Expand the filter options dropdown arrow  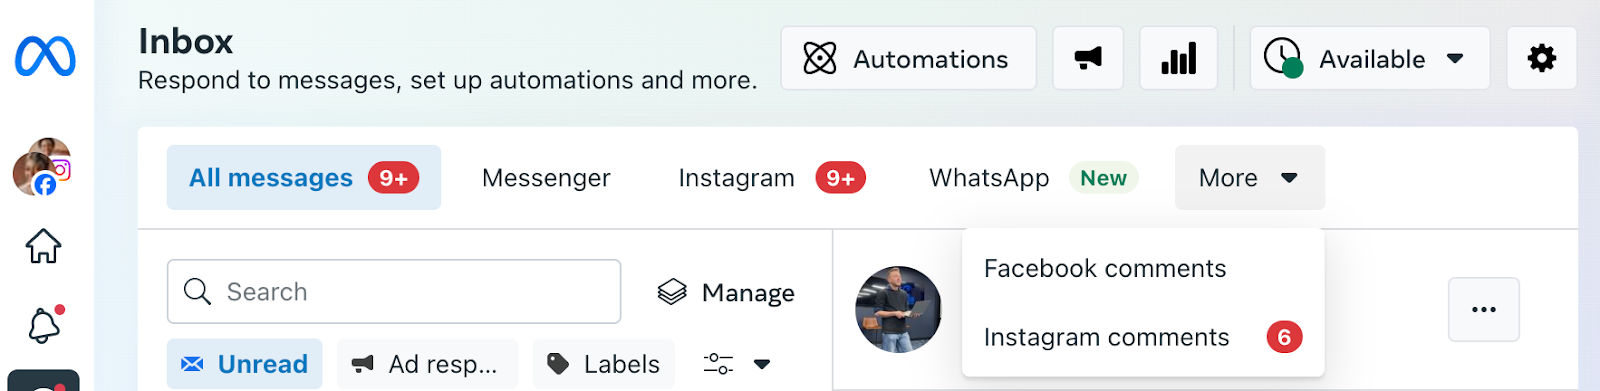[762, 364]
